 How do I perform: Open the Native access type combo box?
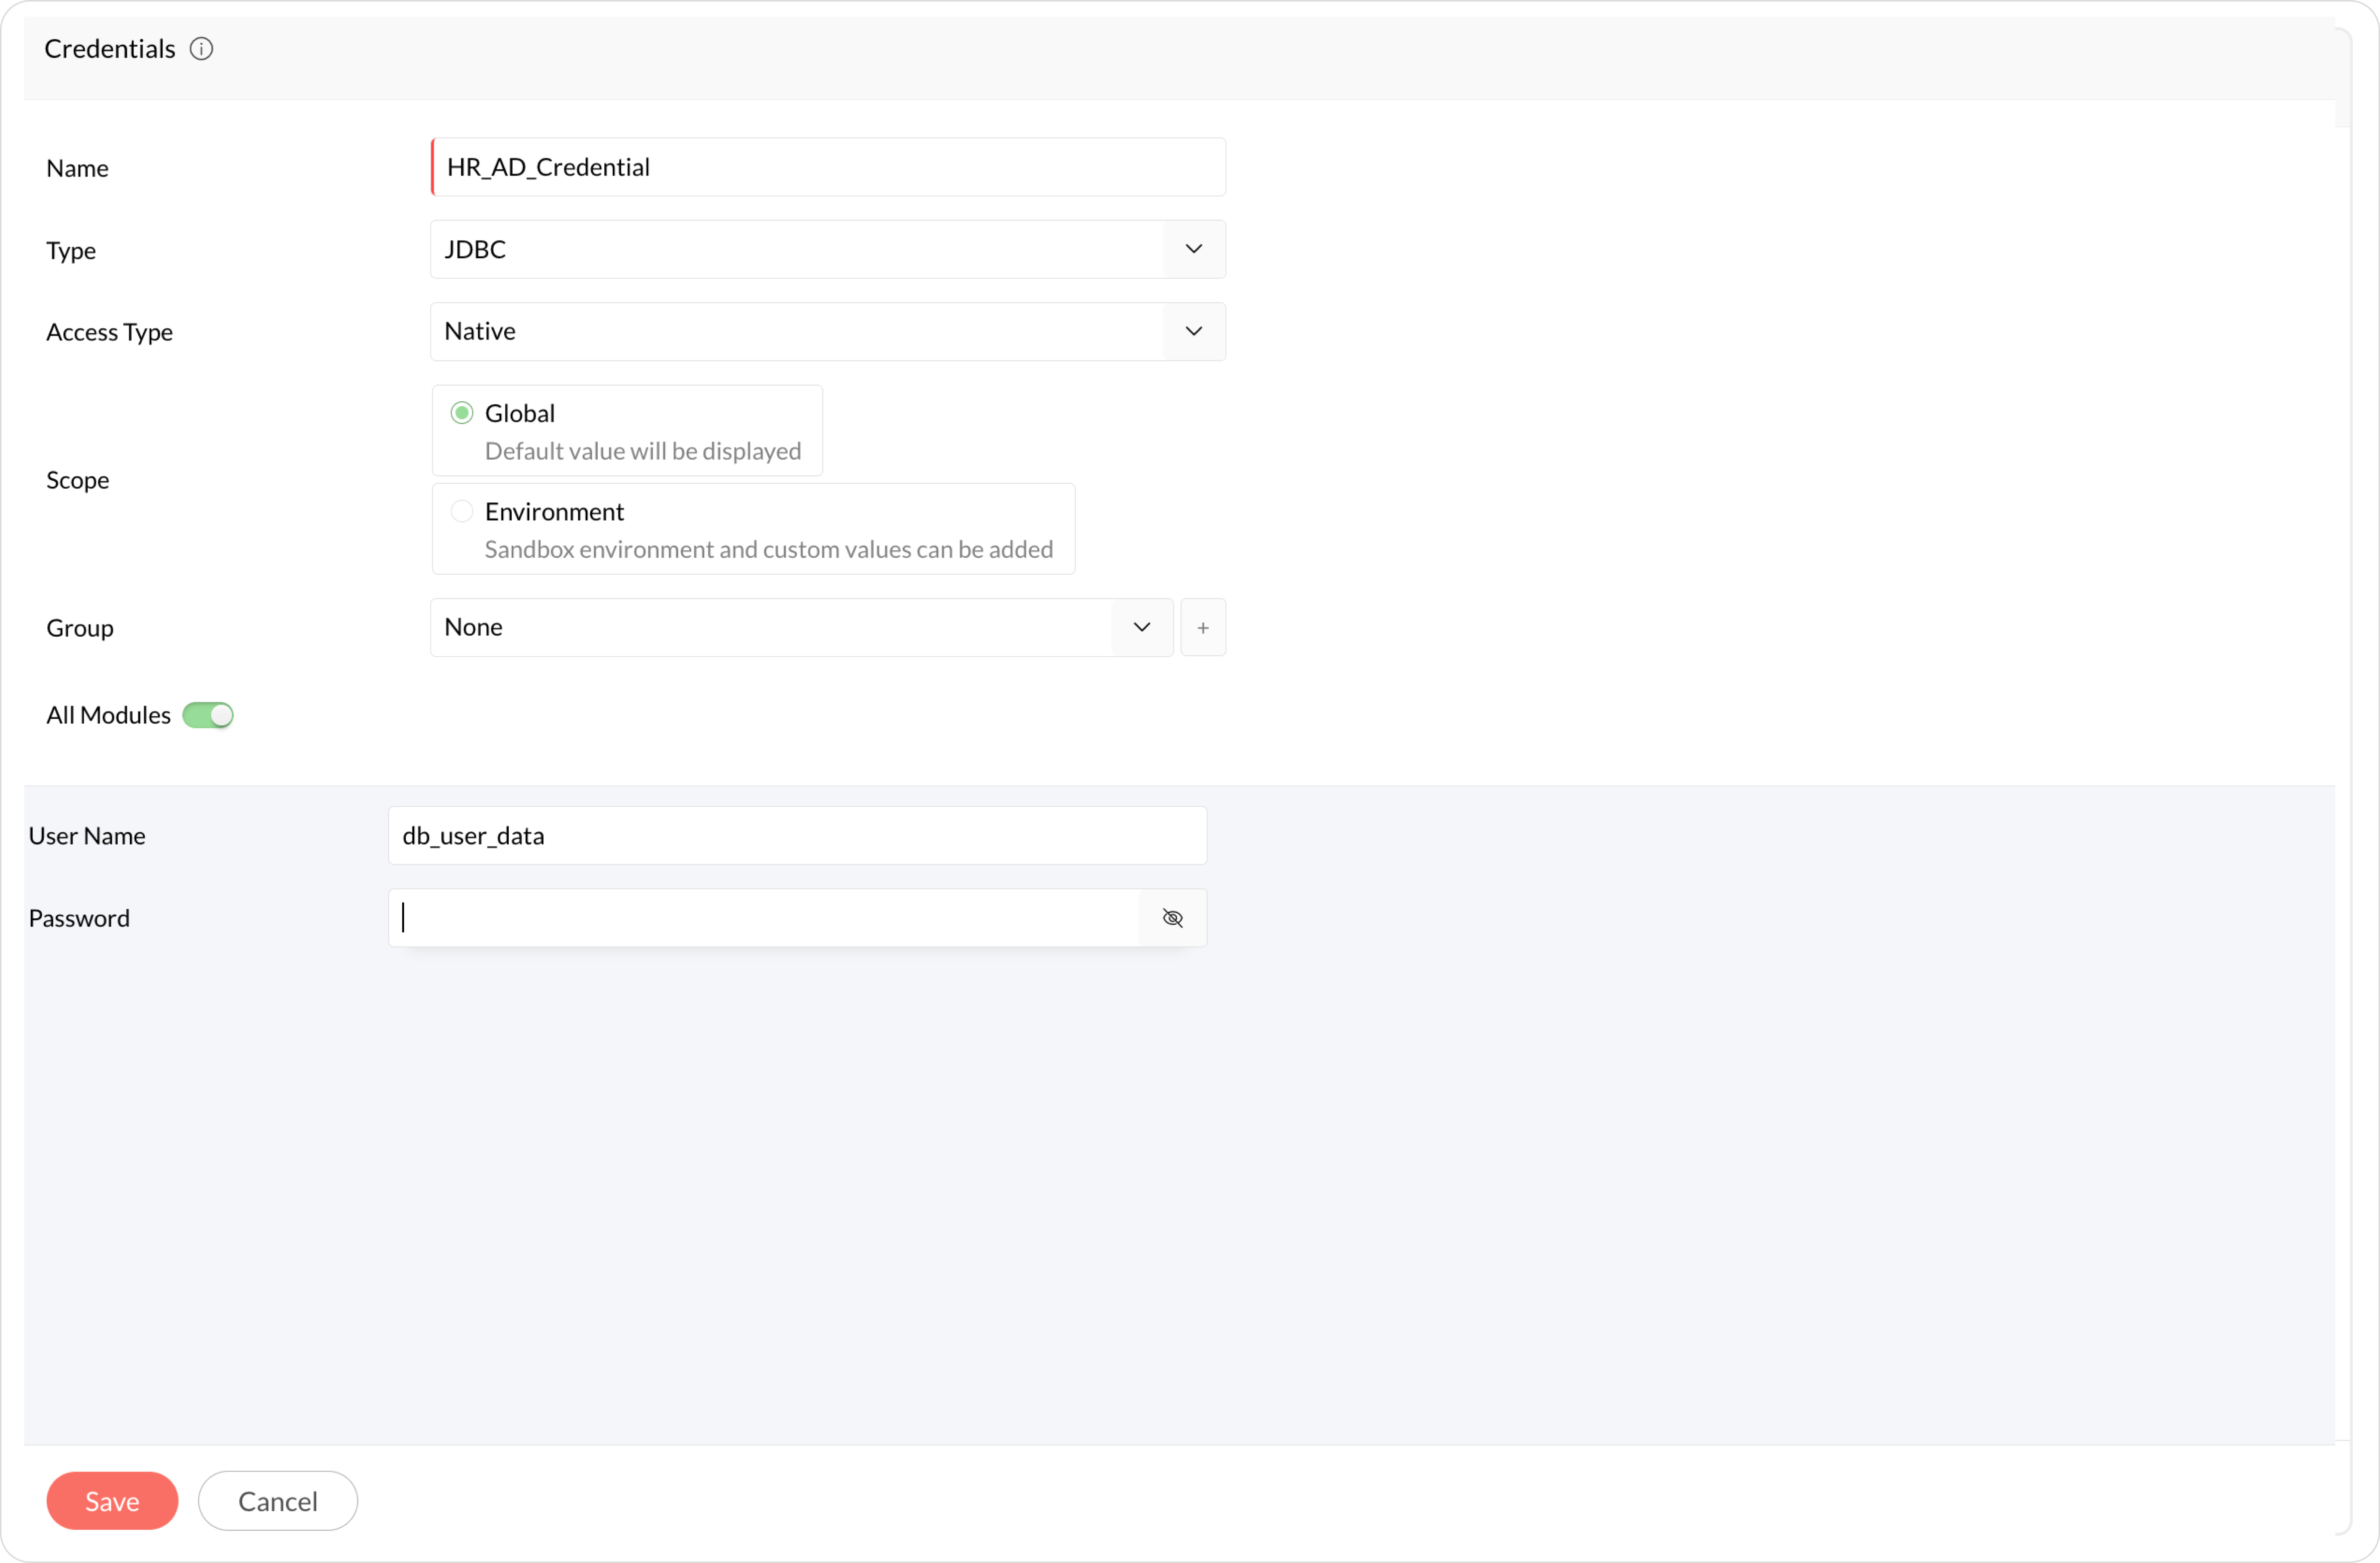click(x=796, y=331)
